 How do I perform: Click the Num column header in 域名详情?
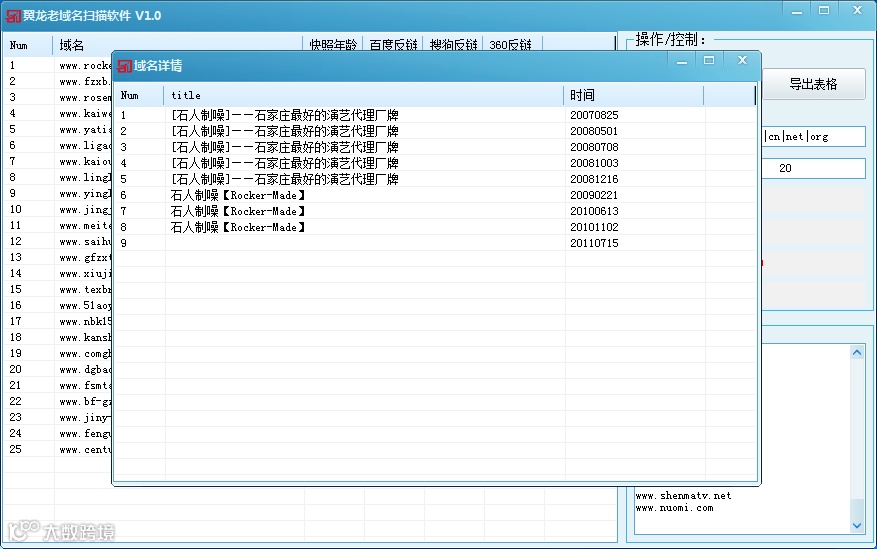click(x=139, y=96)
